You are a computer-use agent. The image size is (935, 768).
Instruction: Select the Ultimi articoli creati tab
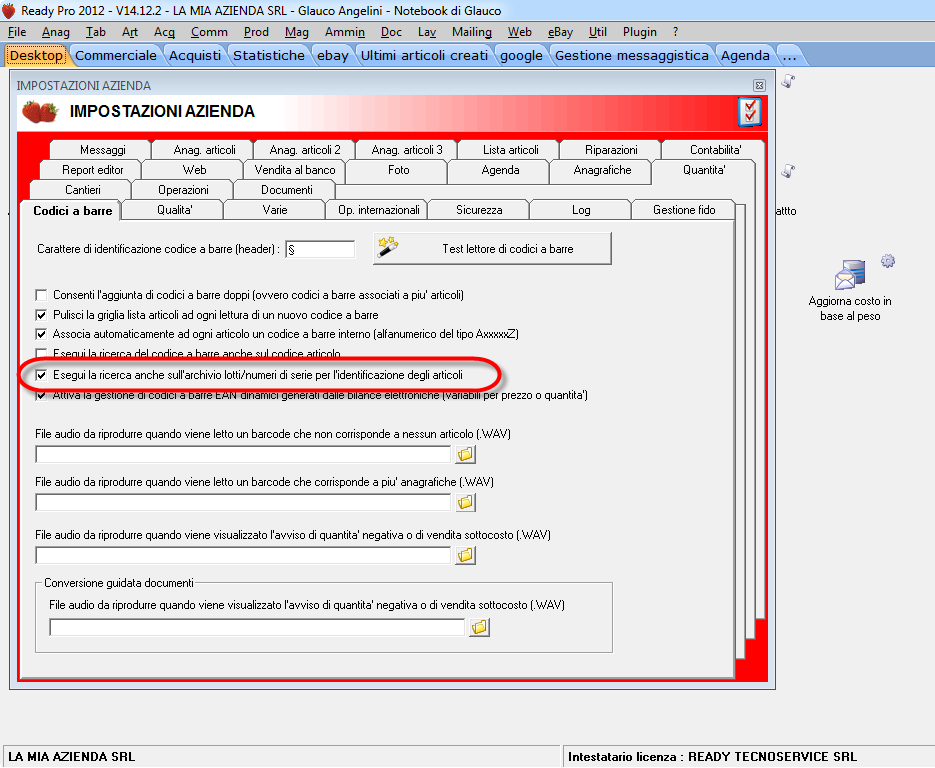424,55
